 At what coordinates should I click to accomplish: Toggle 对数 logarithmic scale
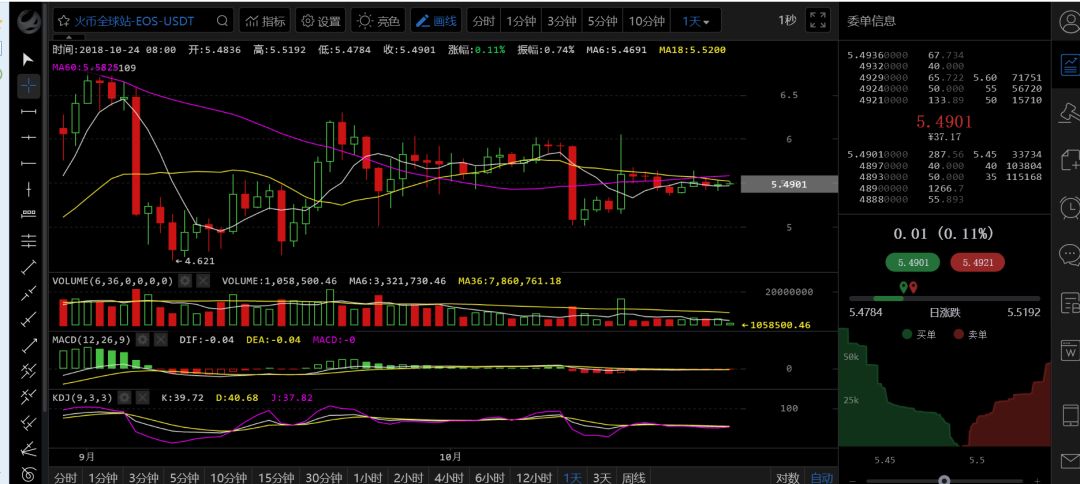[787, 478]
